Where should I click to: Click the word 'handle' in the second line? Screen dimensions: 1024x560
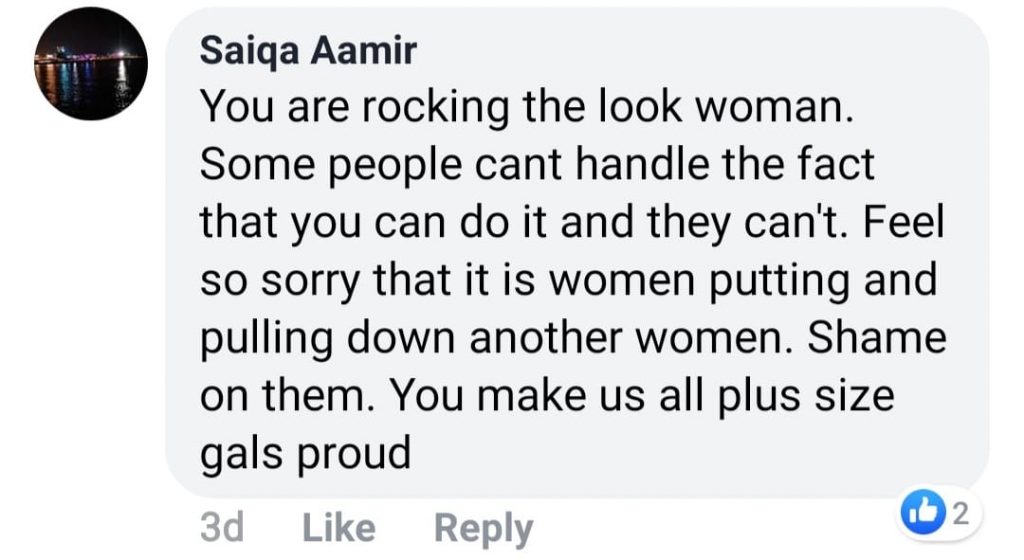[642, 163]
